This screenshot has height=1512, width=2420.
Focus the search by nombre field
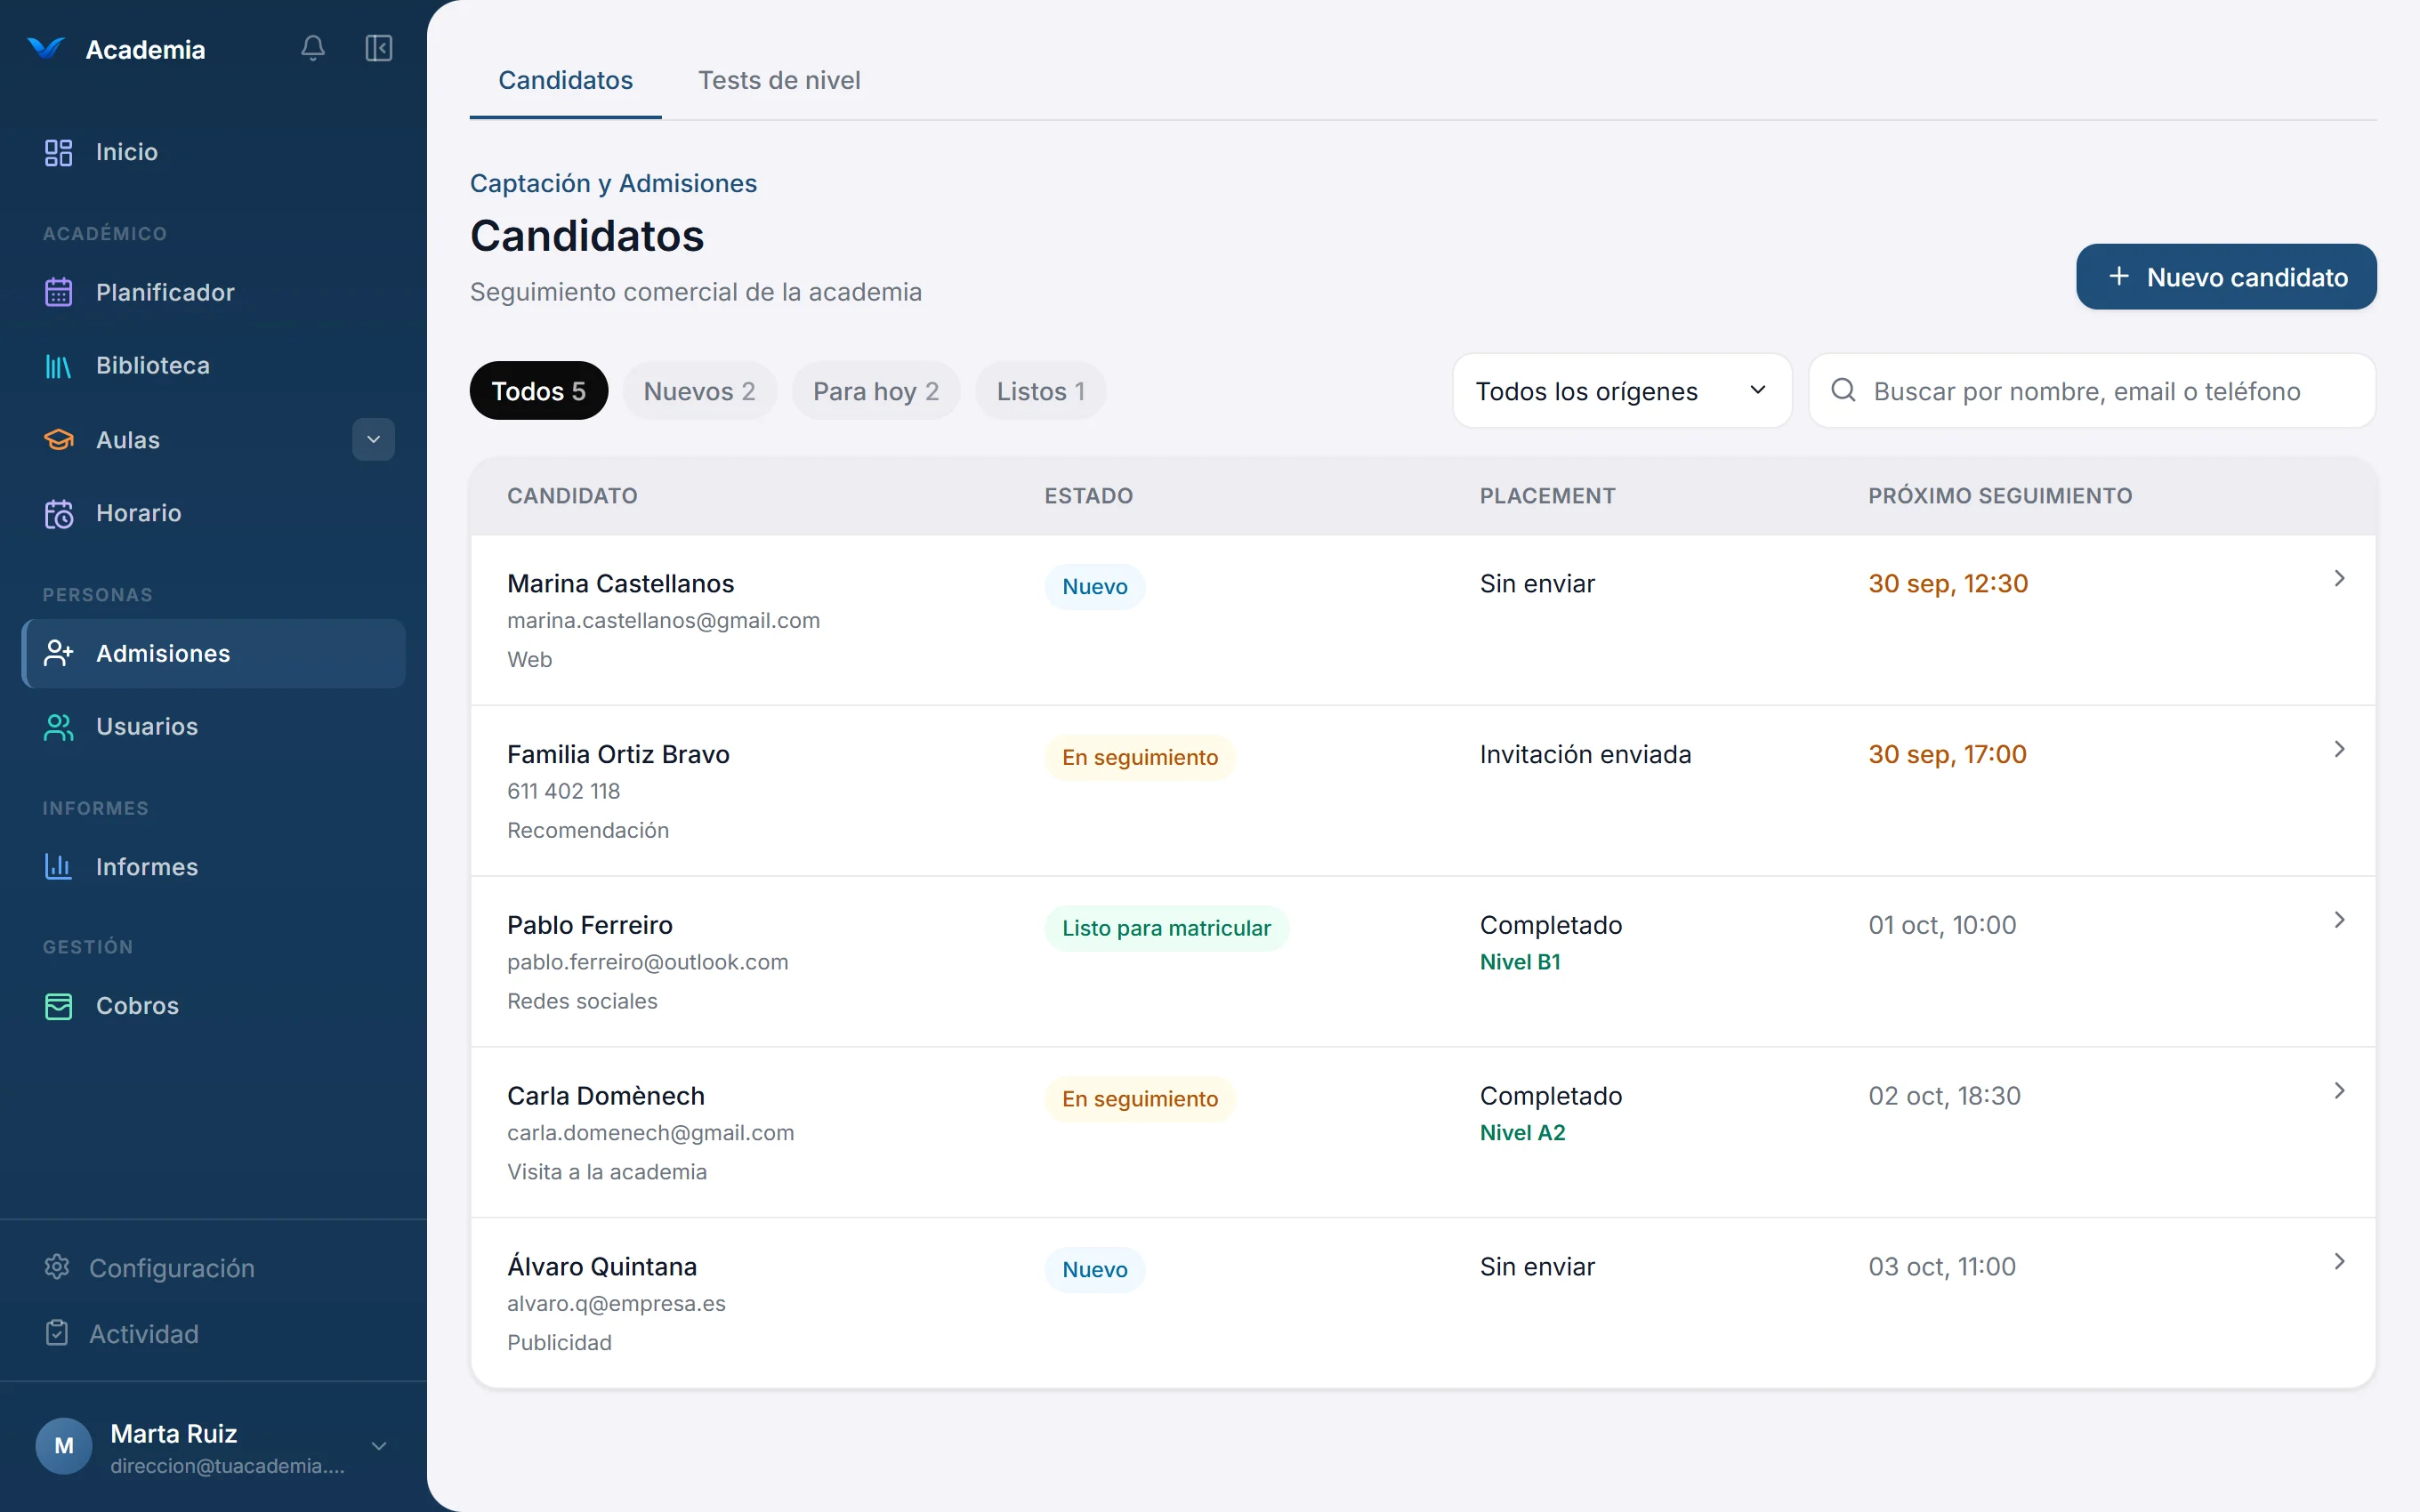pos(2091,391)
